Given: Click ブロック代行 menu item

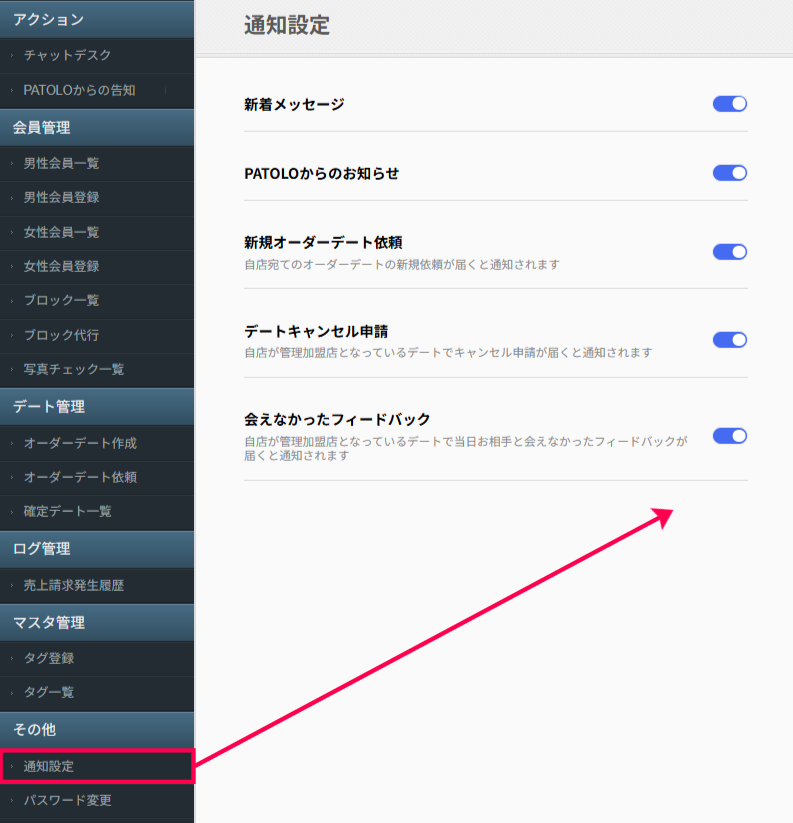Looking at the screenshot, I should coord(61,335).
